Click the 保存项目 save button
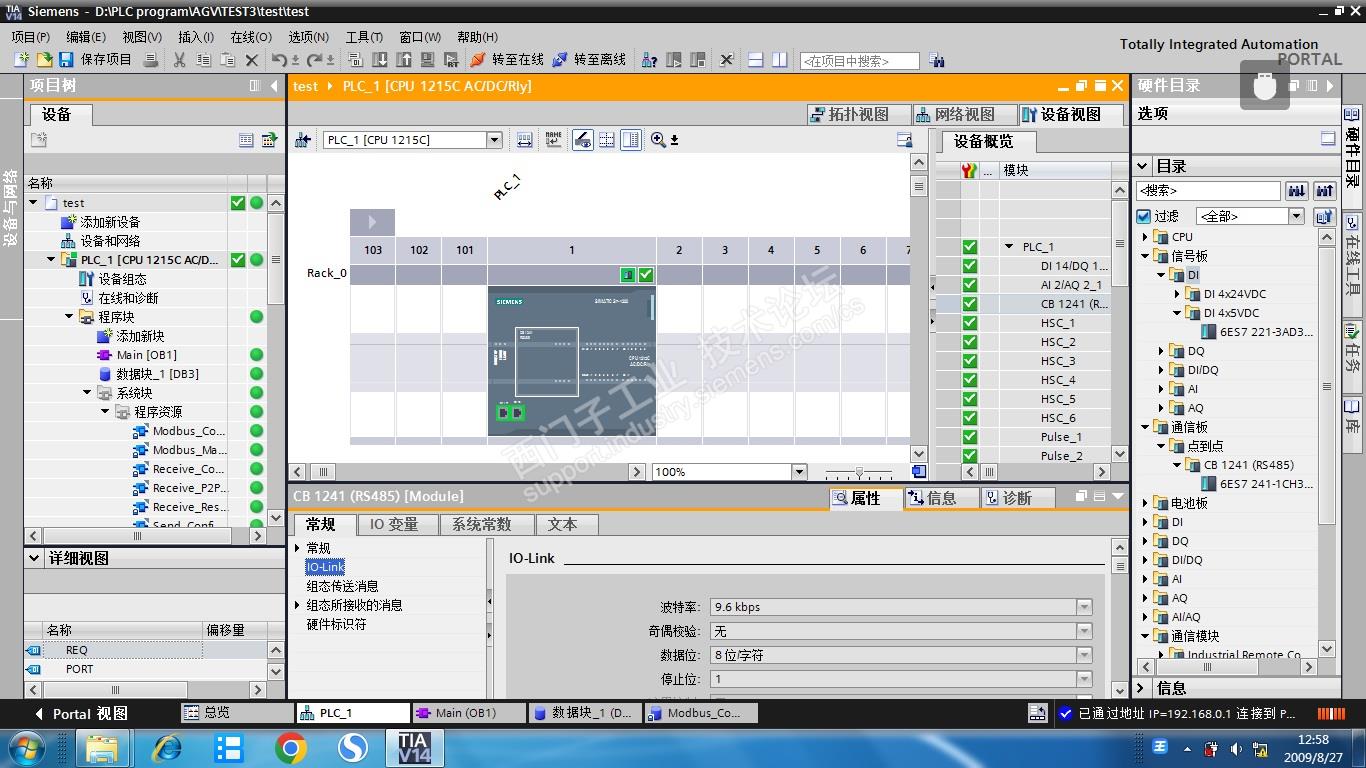This screenshot has width=1366, height=768. coord(96,60)
